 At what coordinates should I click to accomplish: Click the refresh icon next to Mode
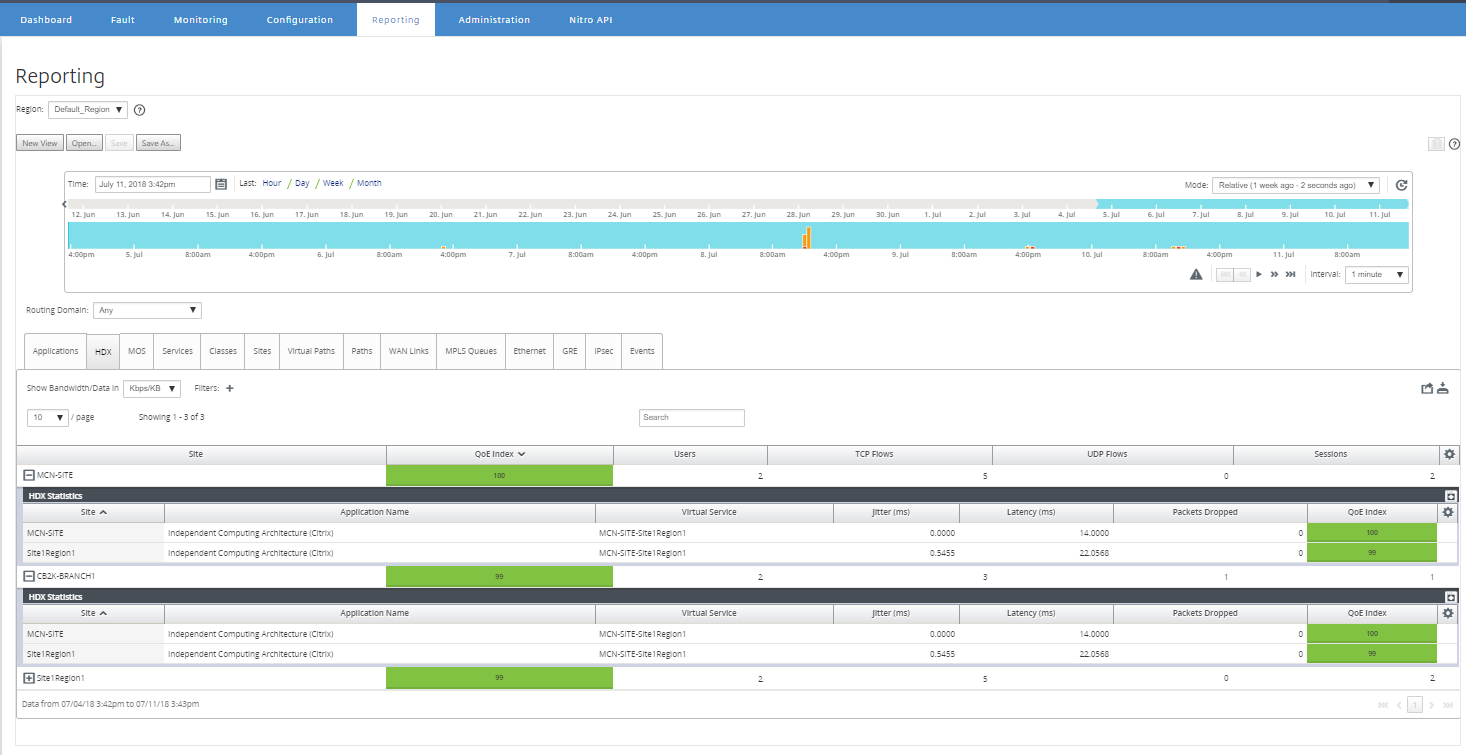pyautogui.click(x=1401, y=185)
